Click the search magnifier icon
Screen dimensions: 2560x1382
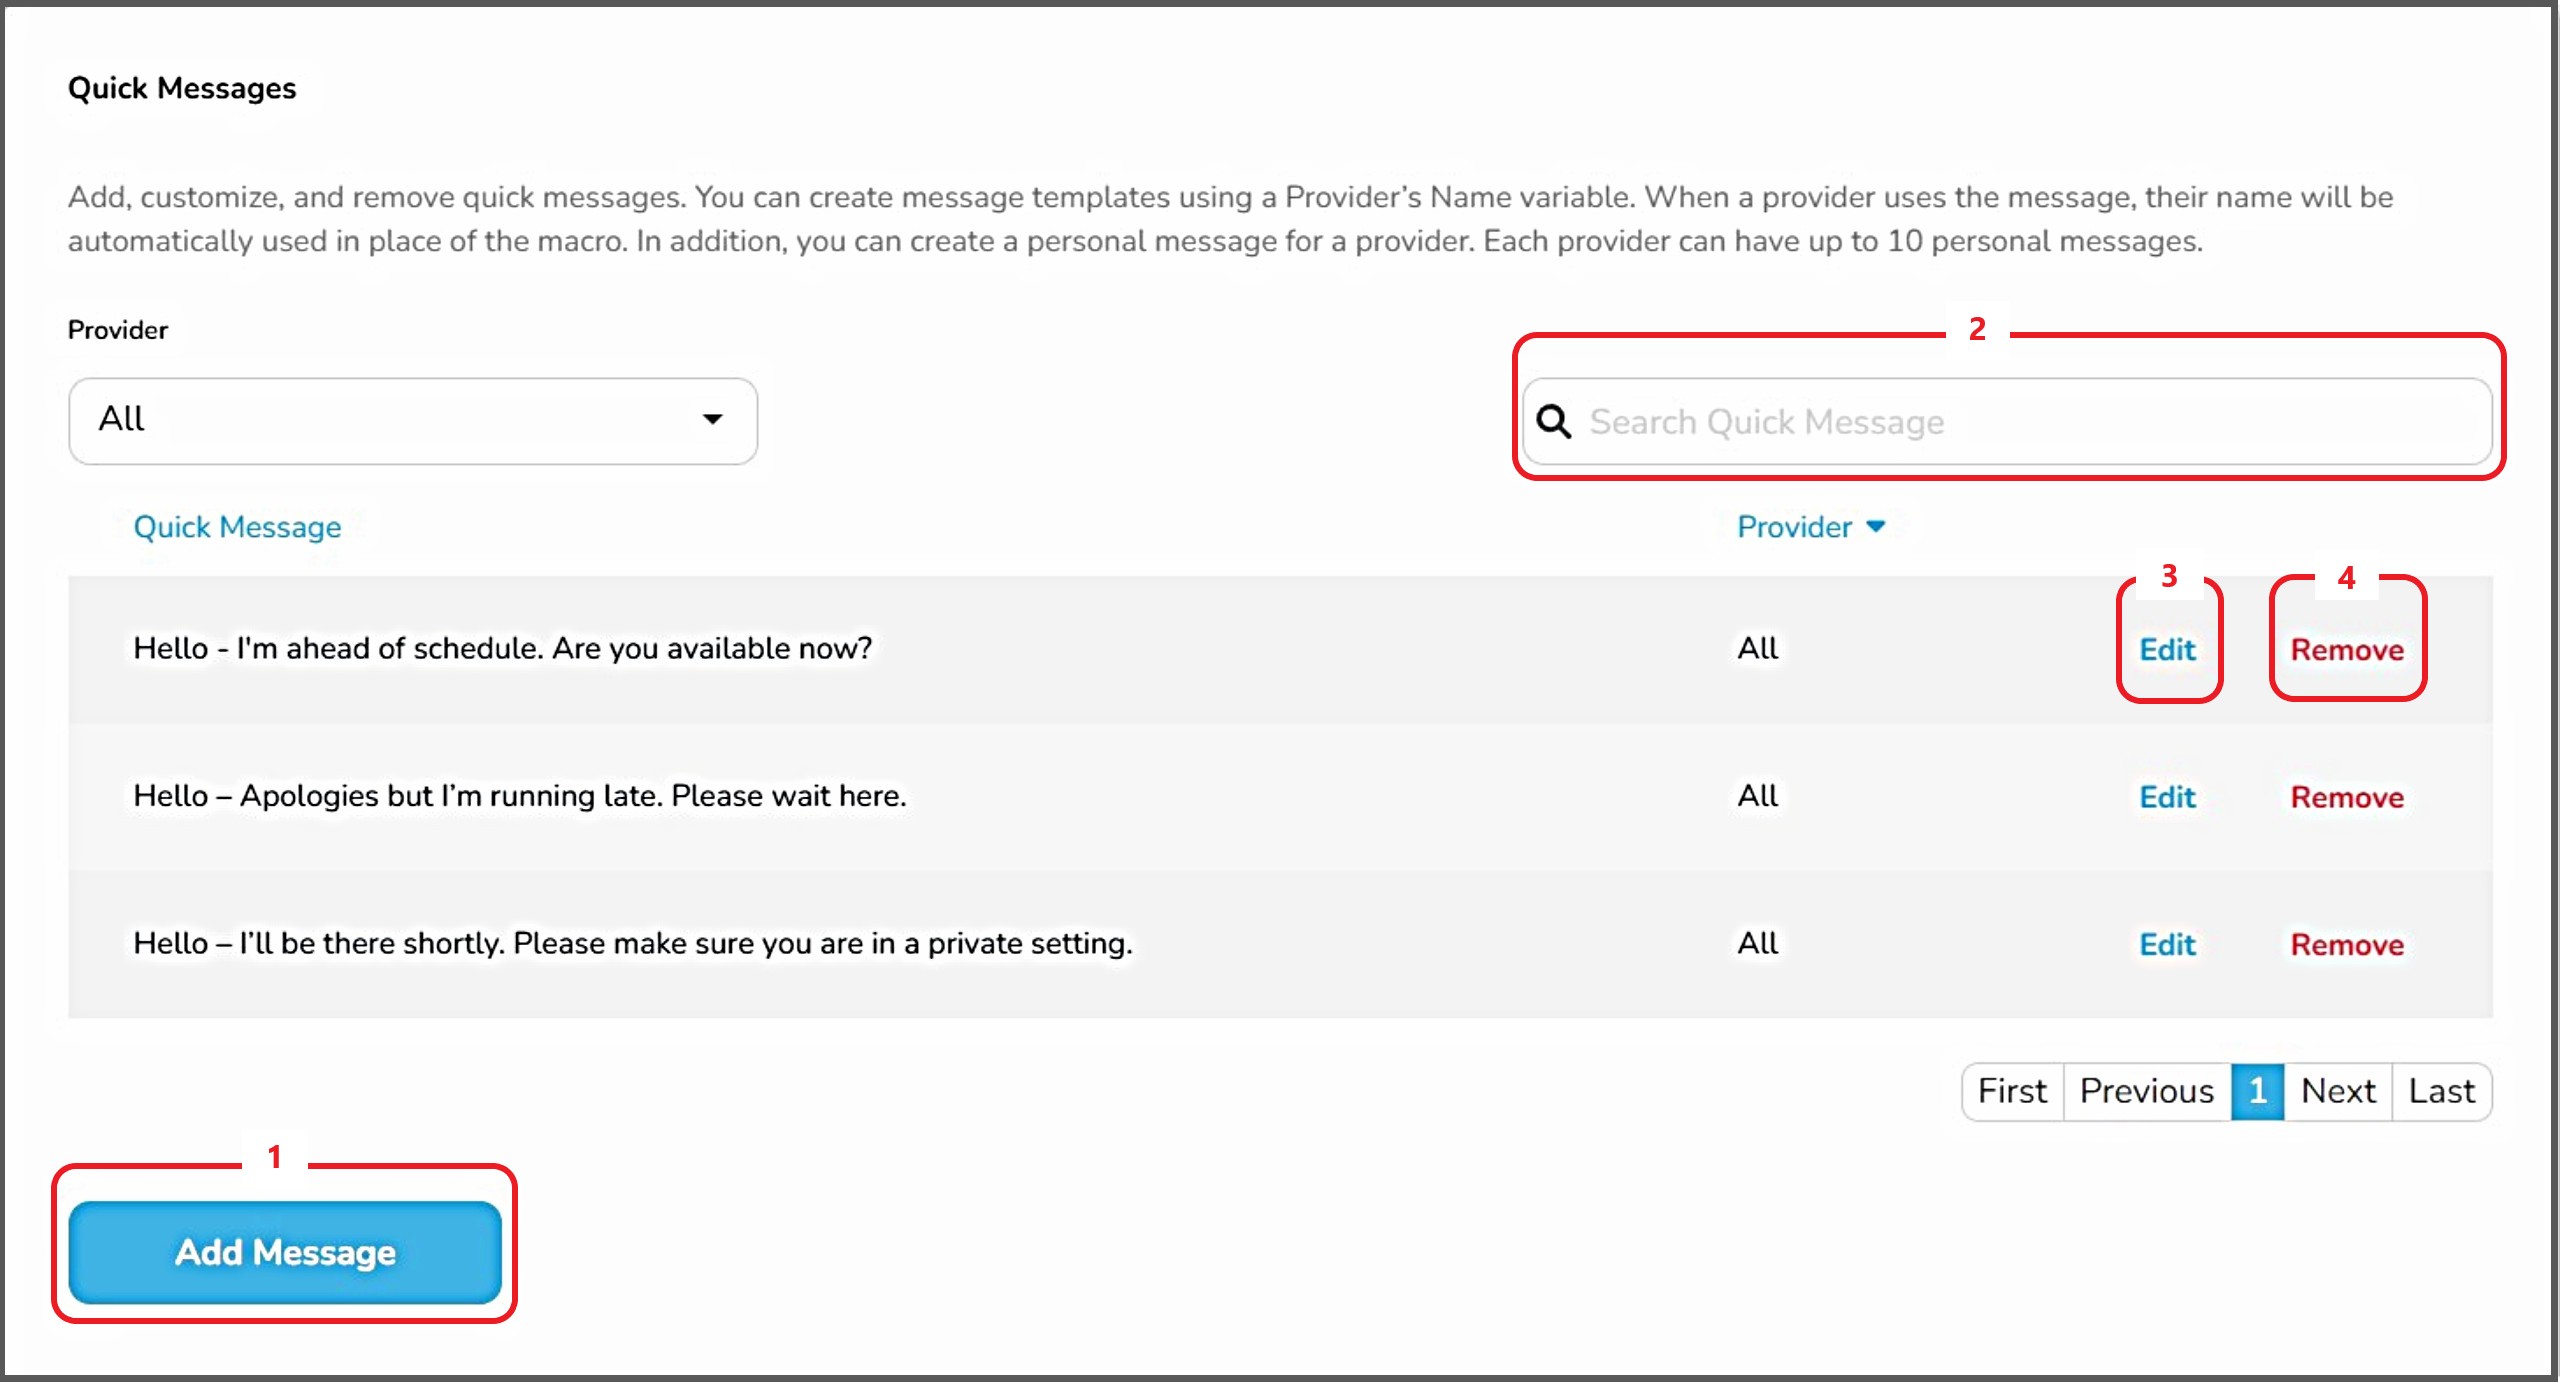(1553, 422)
